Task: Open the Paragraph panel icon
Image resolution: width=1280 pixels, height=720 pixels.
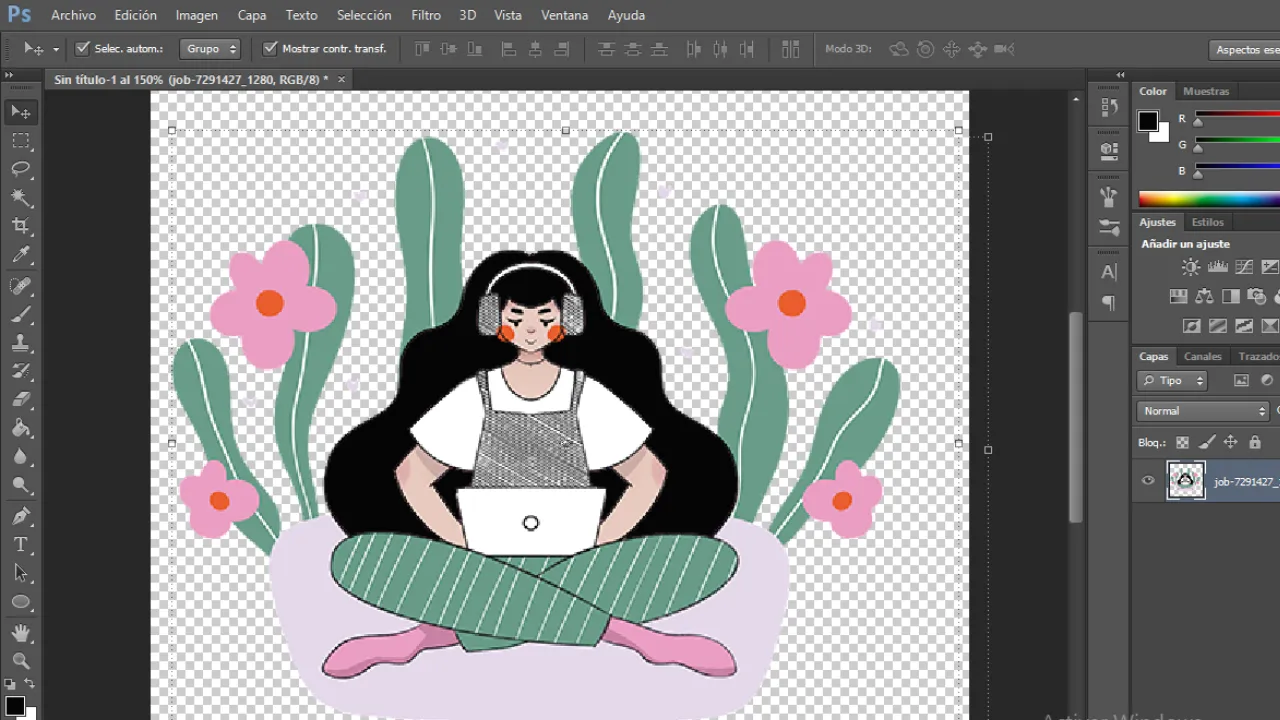Action: coord(1109,302)
